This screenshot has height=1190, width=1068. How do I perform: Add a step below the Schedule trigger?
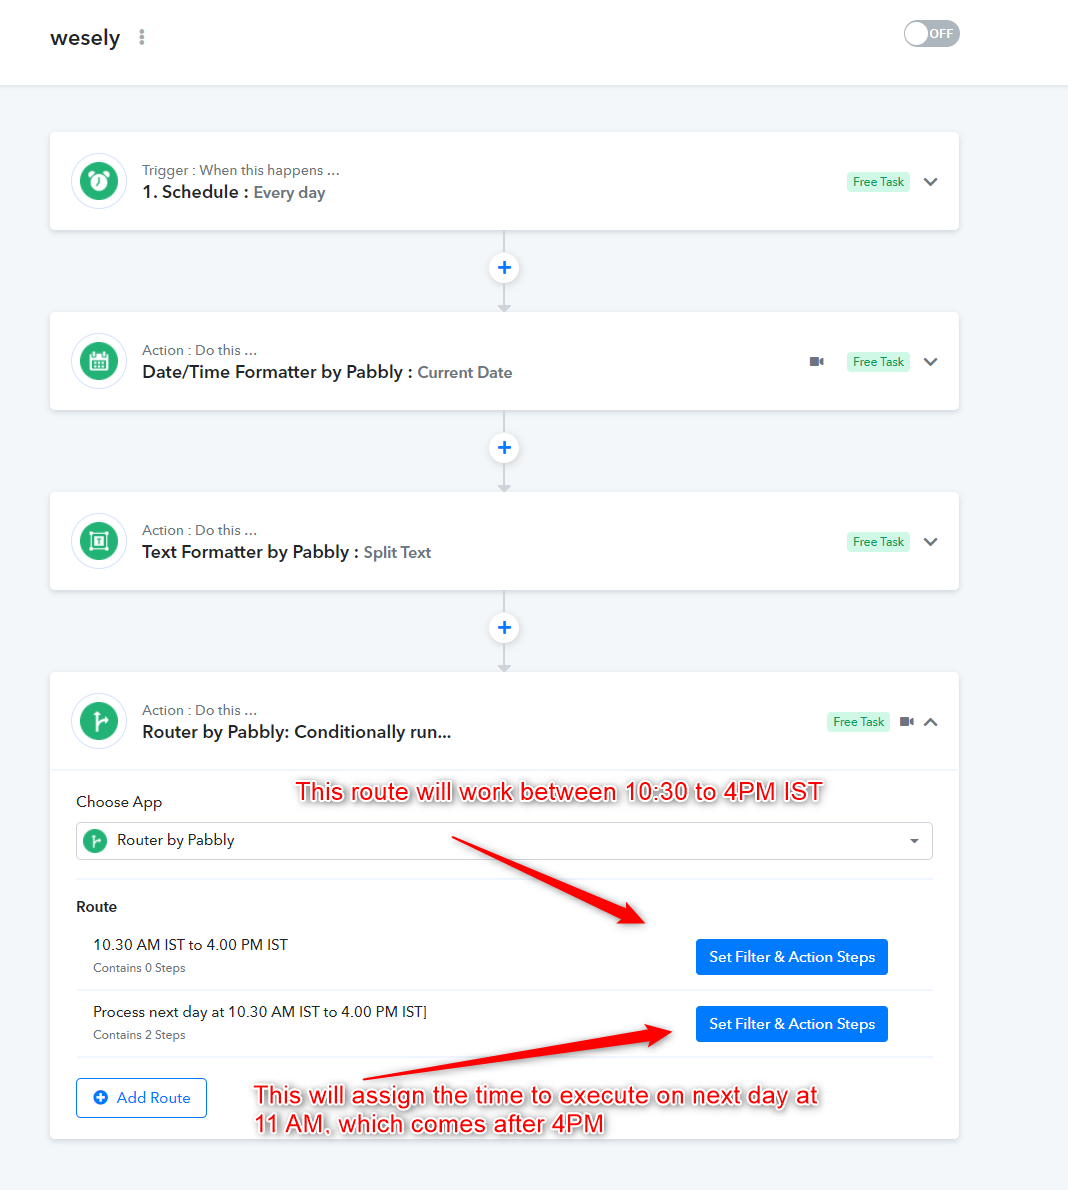tap(504, 267)
